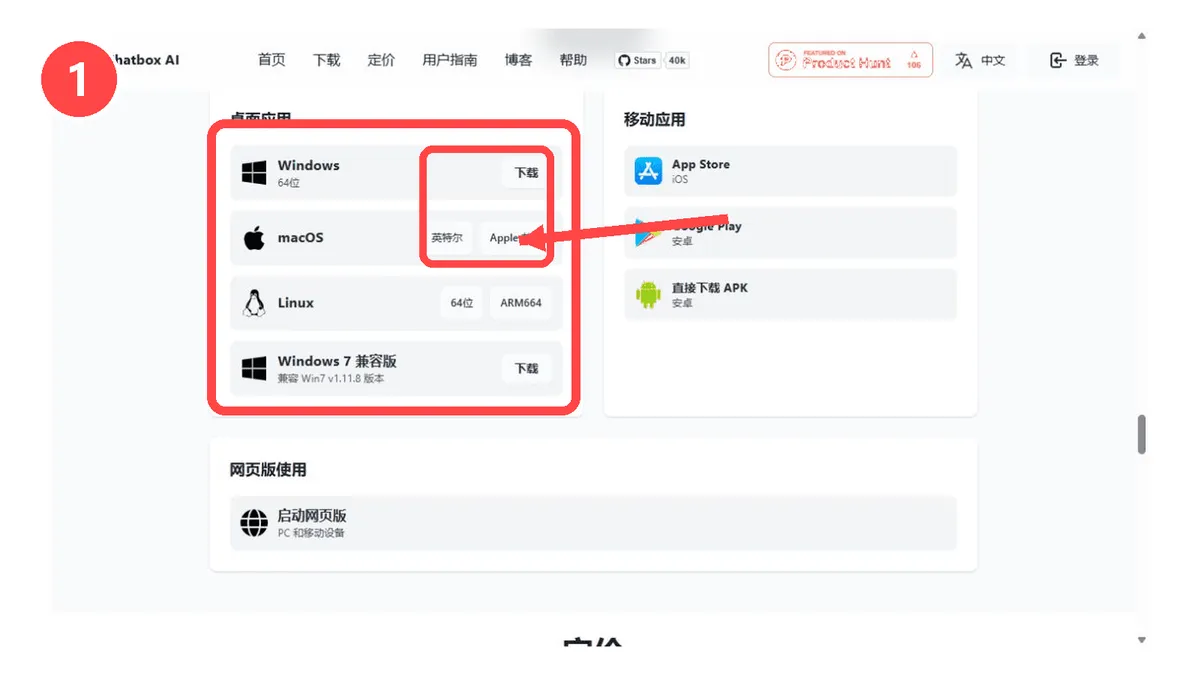
Task: Open 博客 in navigation
Action: click(518, 60)
